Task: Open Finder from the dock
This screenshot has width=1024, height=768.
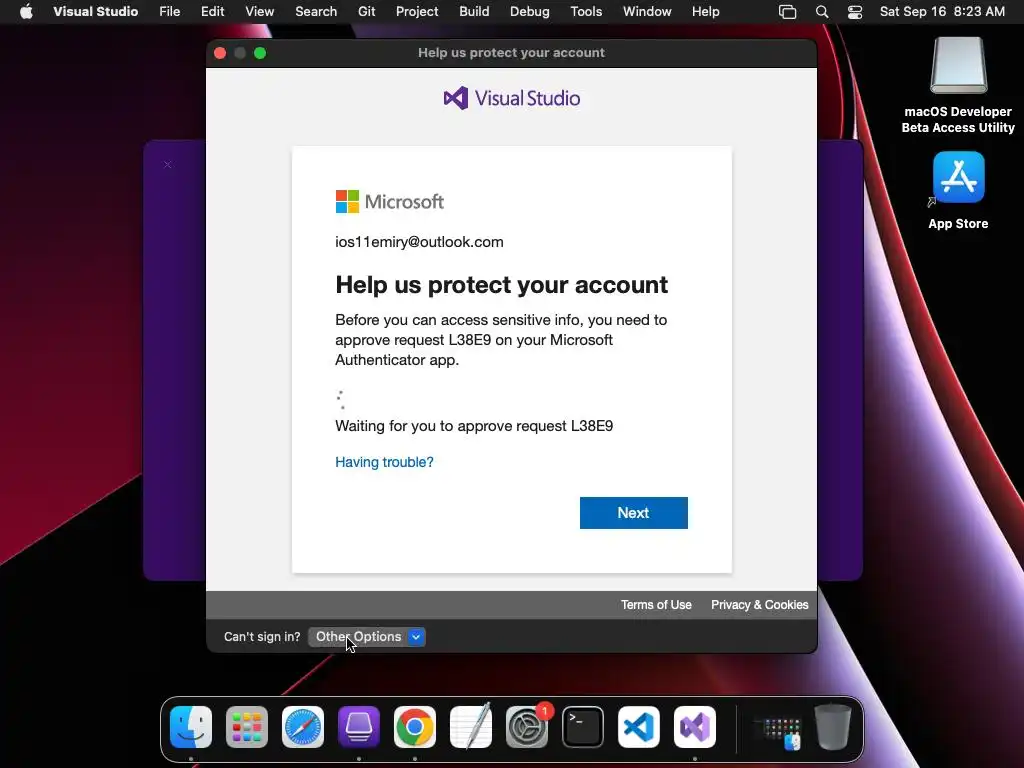Action: click(191, 727)
